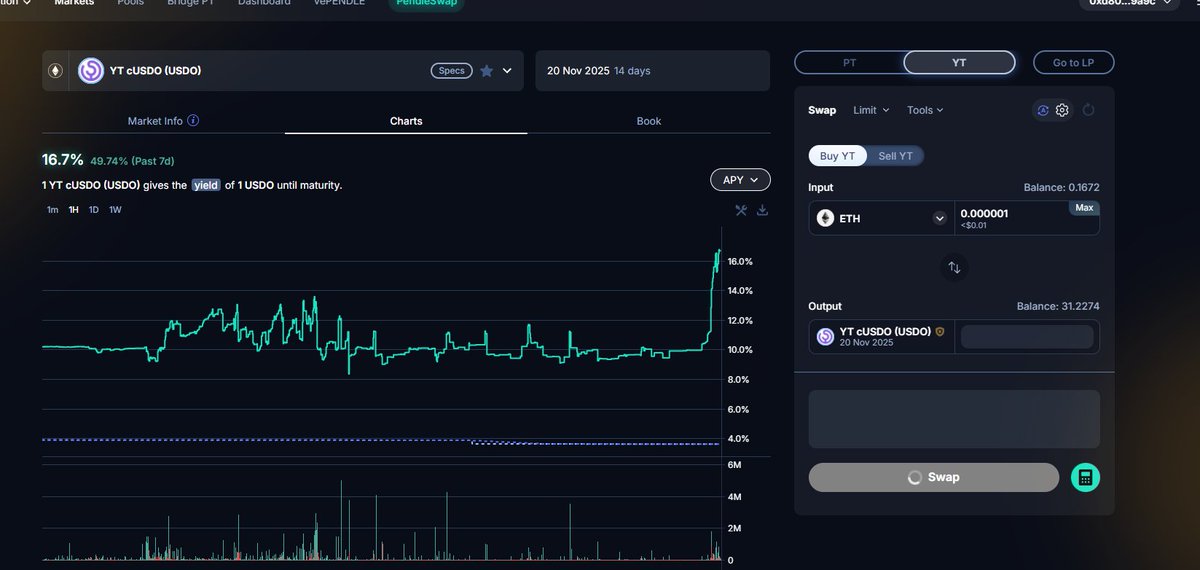Image resolution: width=1200 pixels, height=570 pixels.
Task: Click the 49.74% (Past 7d) change
Action: coord(133,161)
